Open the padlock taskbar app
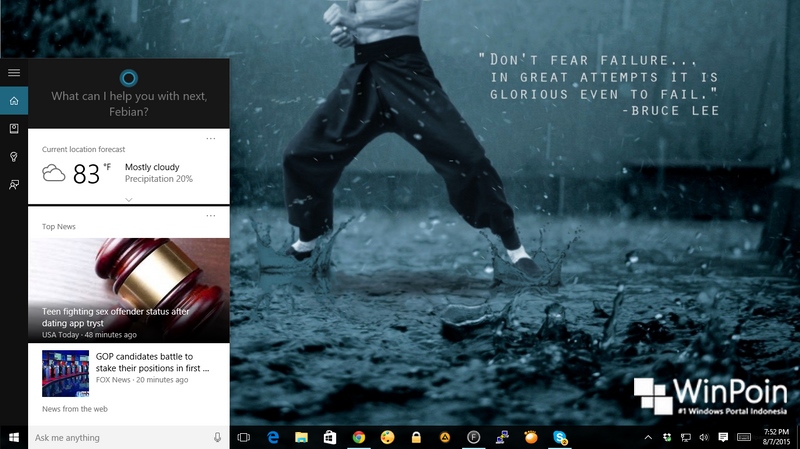 coord(416,437)
